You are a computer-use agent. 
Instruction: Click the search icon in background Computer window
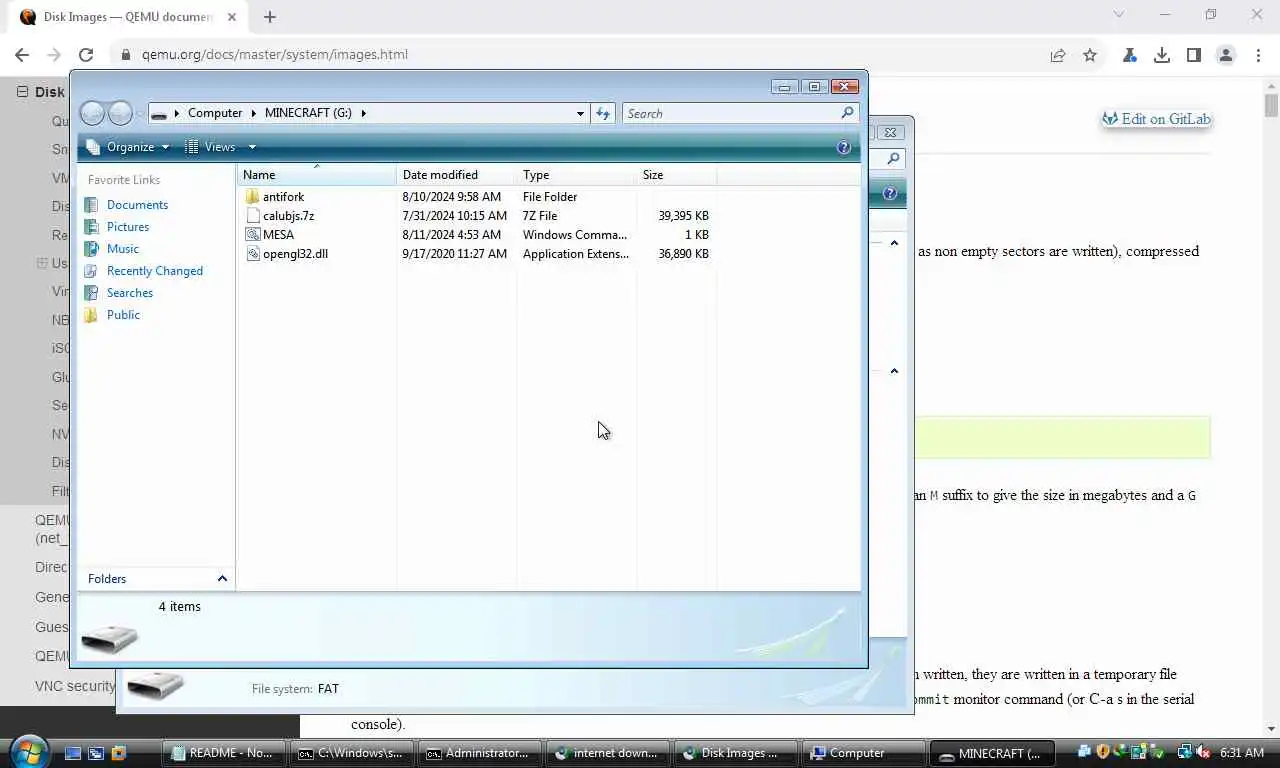(x=893, y=158)
